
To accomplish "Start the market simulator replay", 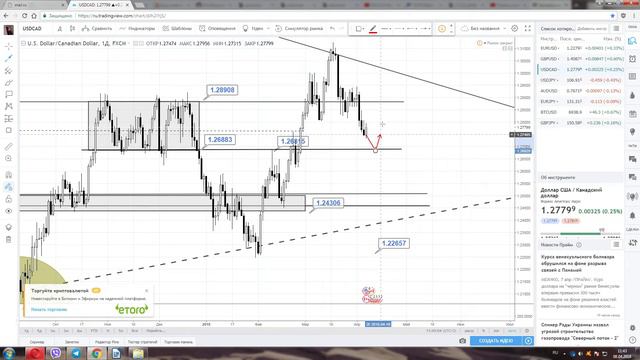I will pyautogui.click(x=299, y=29).
